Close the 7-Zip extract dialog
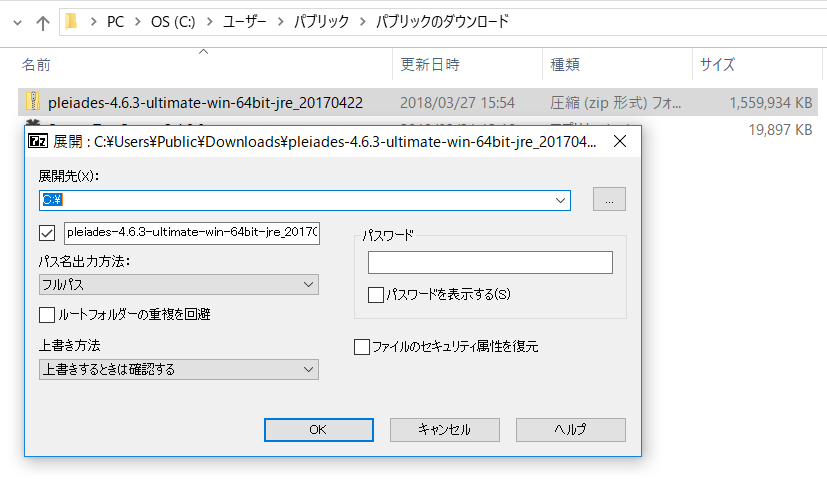827x479 pixels. point(620,141)
